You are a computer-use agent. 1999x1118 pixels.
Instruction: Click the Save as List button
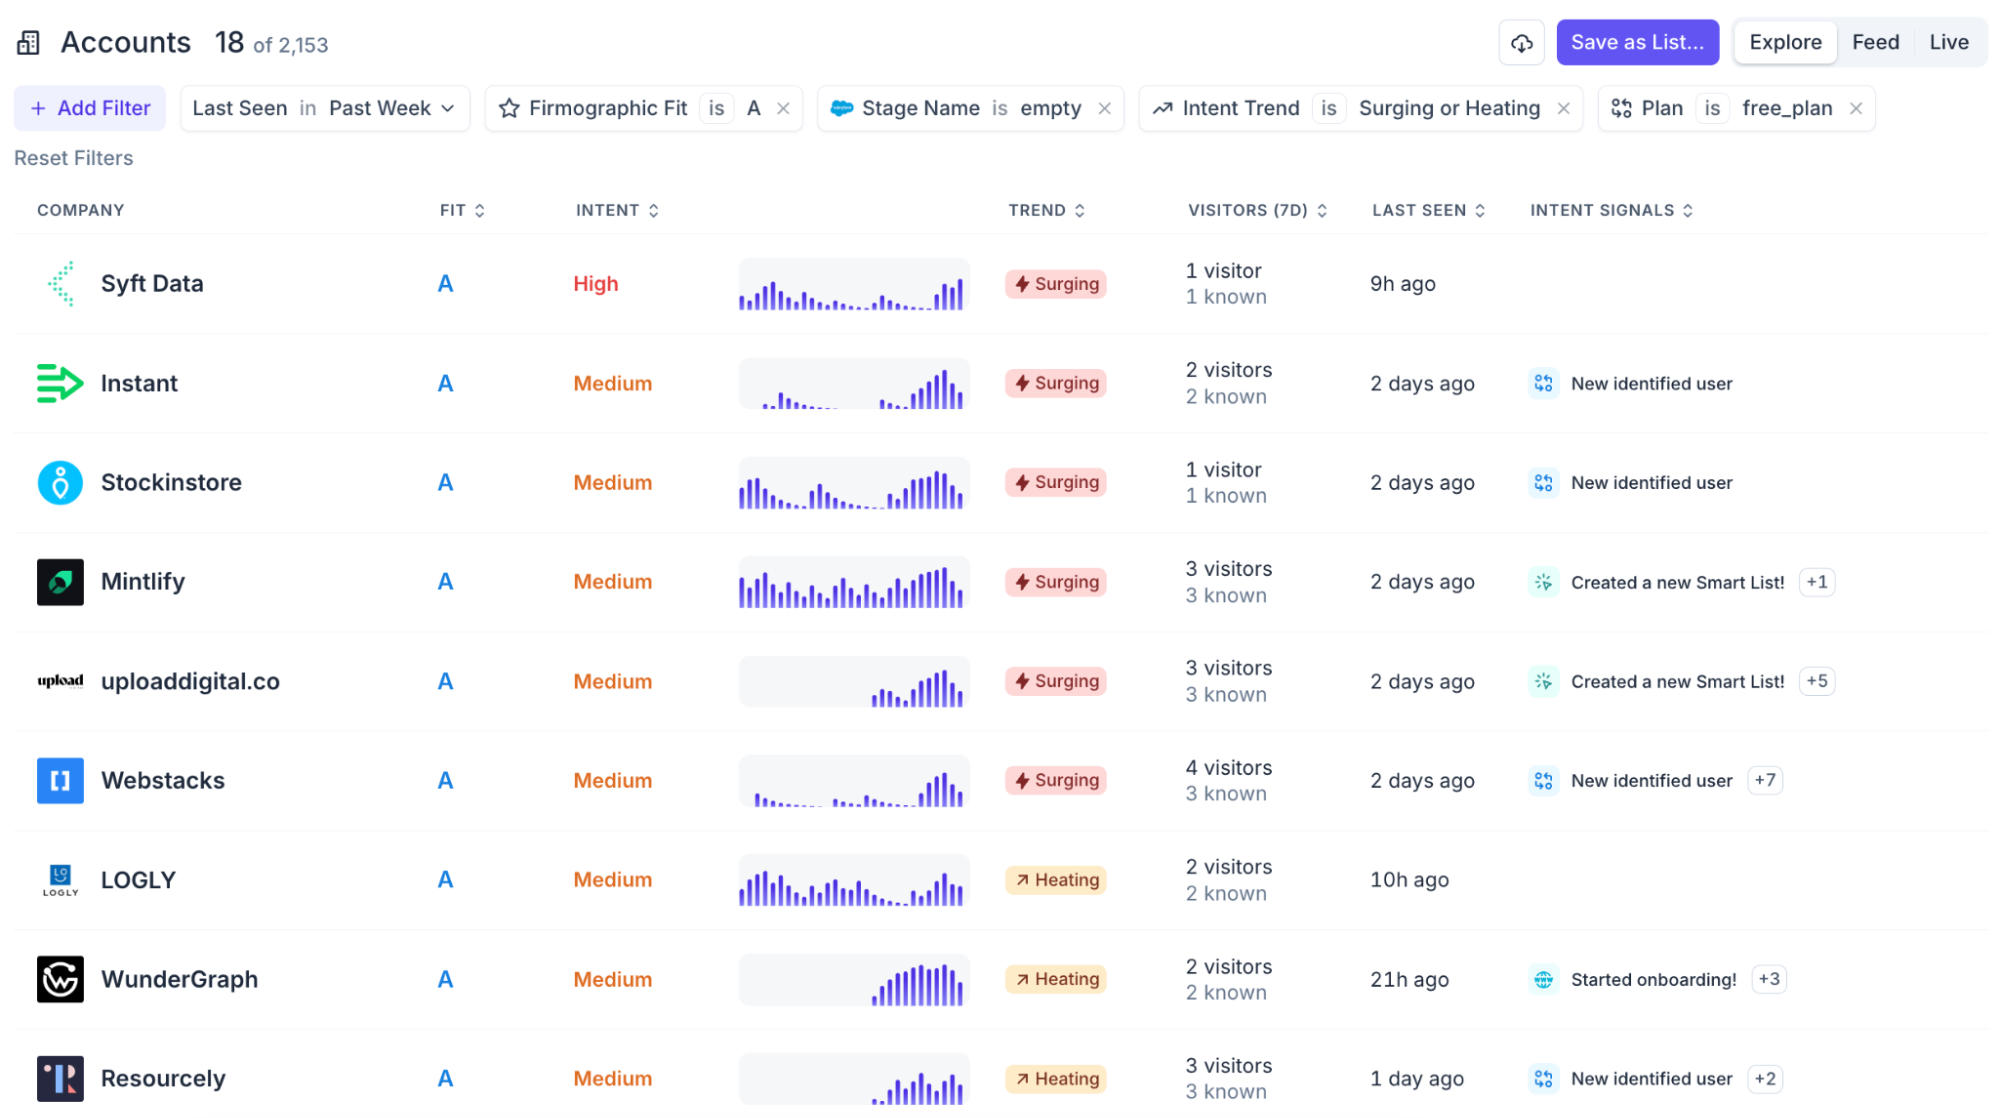pyautogui.click(x=1637, y=43)
